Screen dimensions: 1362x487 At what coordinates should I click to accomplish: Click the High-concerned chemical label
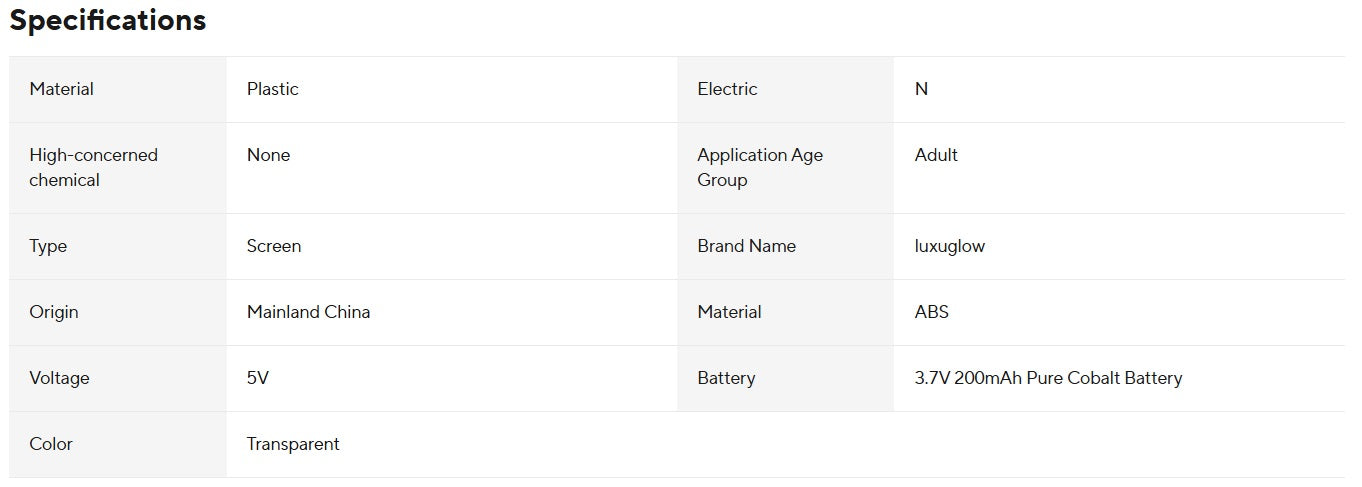tap(93, 167)
